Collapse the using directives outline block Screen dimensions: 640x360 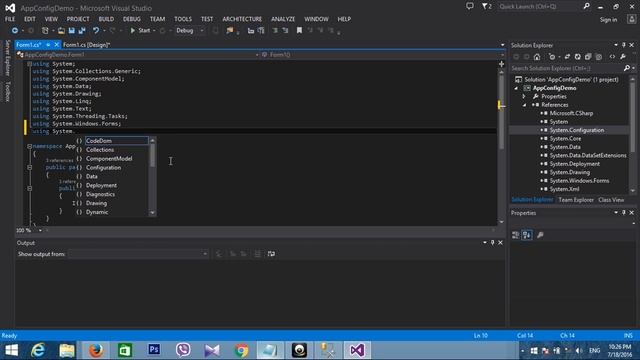[x=29, y=64]
